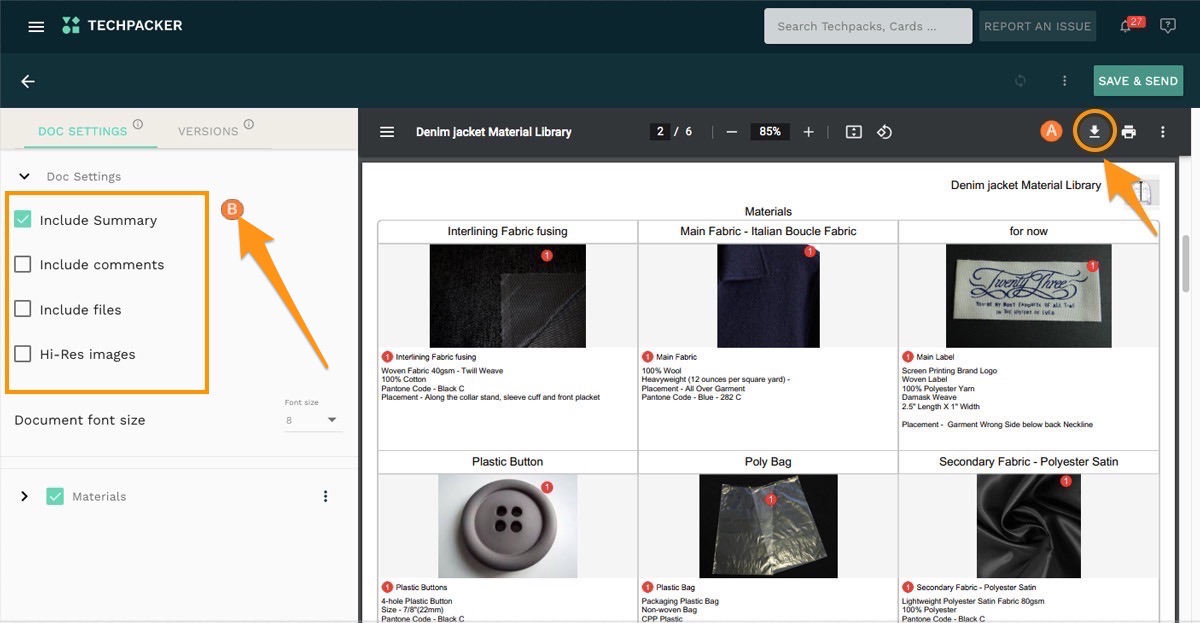Click the download PDF icon
Screen dimensions: 1200x623
pyautogui.click(x=1094, y=132)
